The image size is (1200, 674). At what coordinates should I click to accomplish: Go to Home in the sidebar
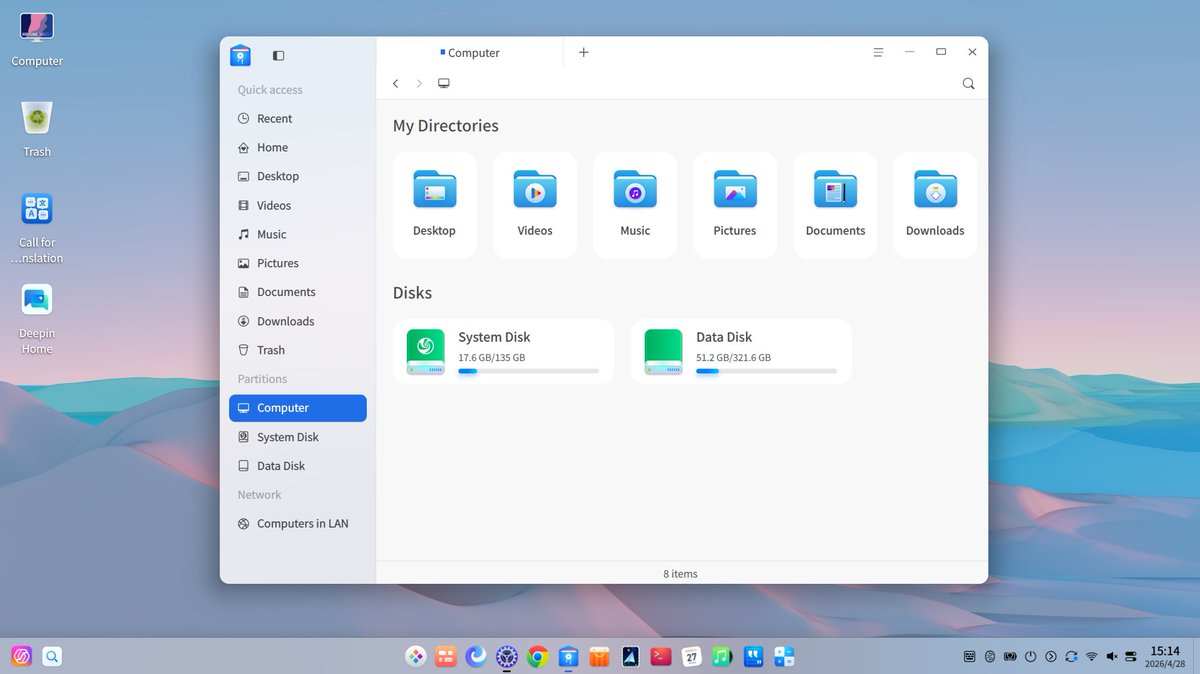pyautogui.click(x=298, y=147)
